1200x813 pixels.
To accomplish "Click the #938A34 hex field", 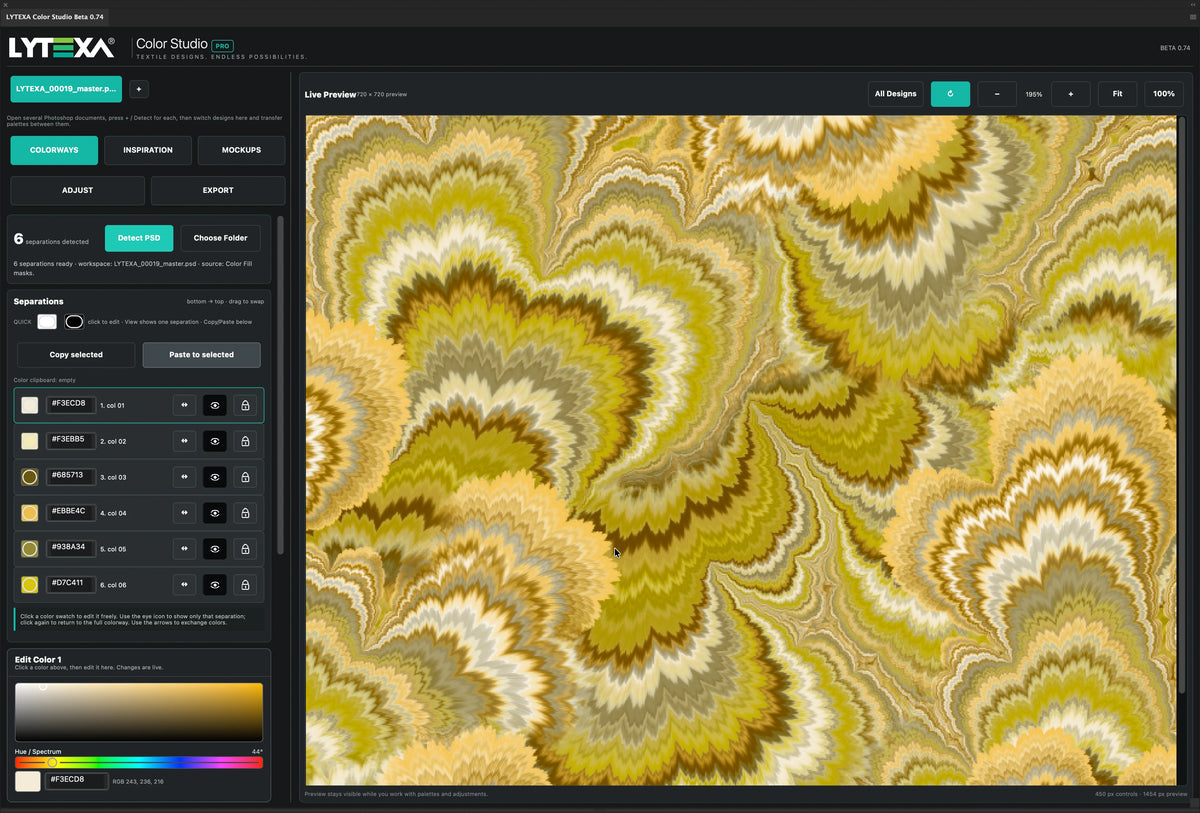I will click(70, 548).
